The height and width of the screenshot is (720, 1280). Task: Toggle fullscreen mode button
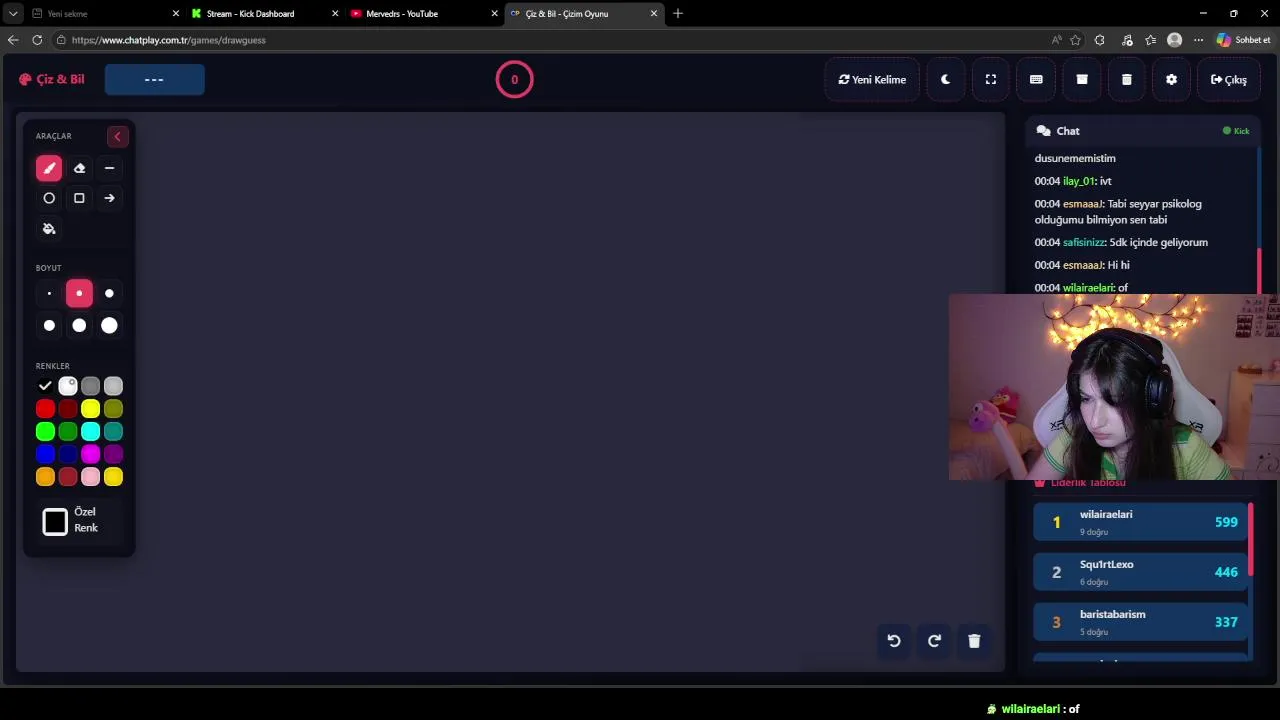pyautogui.click(x=991, y=80)
